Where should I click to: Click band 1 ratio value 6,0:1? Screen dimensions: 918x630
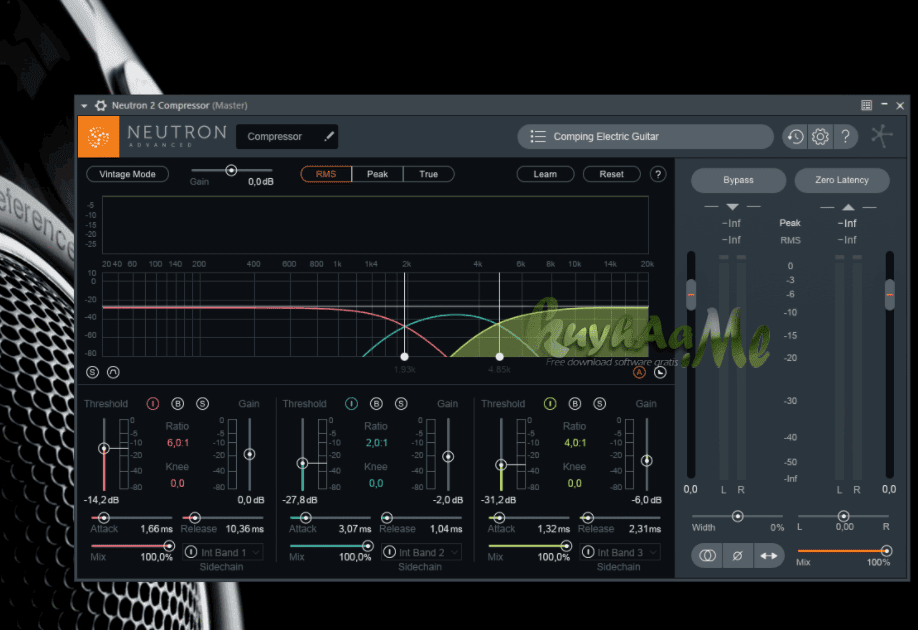[x=178, y=443]
